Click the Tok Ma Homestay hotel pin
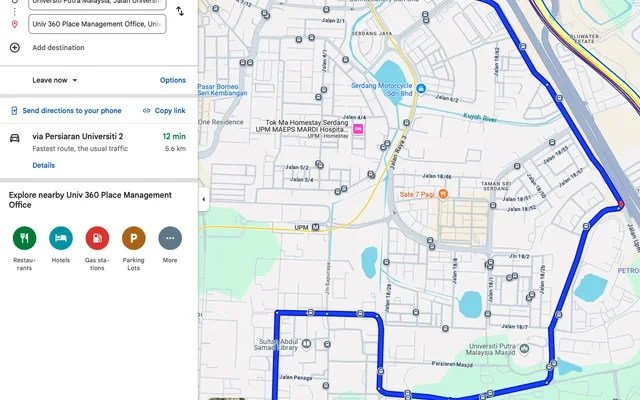The image size is (640, 400). tap(358, 129)
